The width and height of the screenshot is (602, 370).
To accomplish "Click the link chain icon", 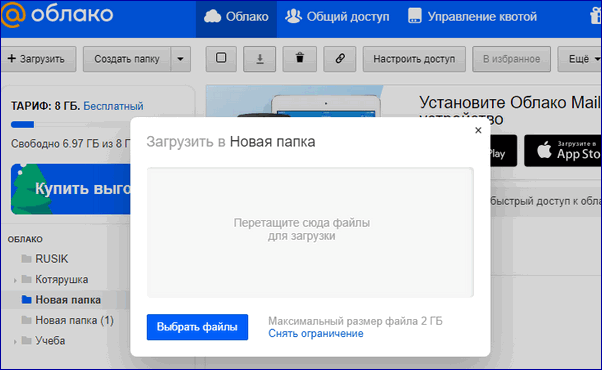I will [x=340, y=59].
